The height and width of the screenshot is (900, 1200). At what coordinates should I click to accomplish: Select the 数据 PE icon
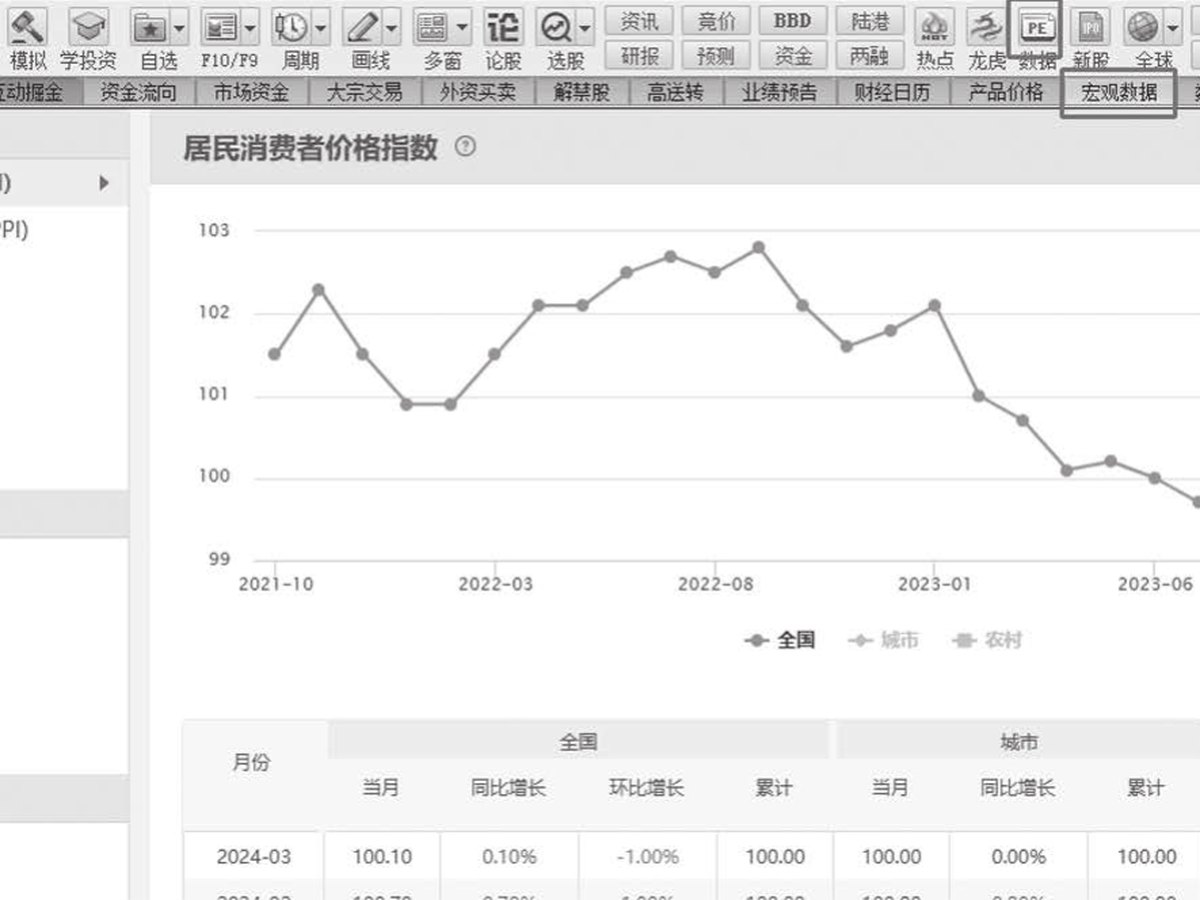click(x=1035, y=28)
